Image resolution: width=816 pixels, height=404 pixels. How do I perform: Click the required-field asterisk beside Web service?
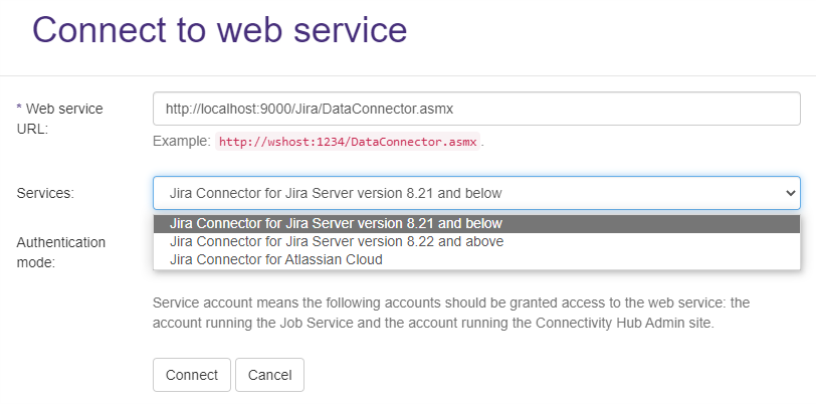coord(19,108)
